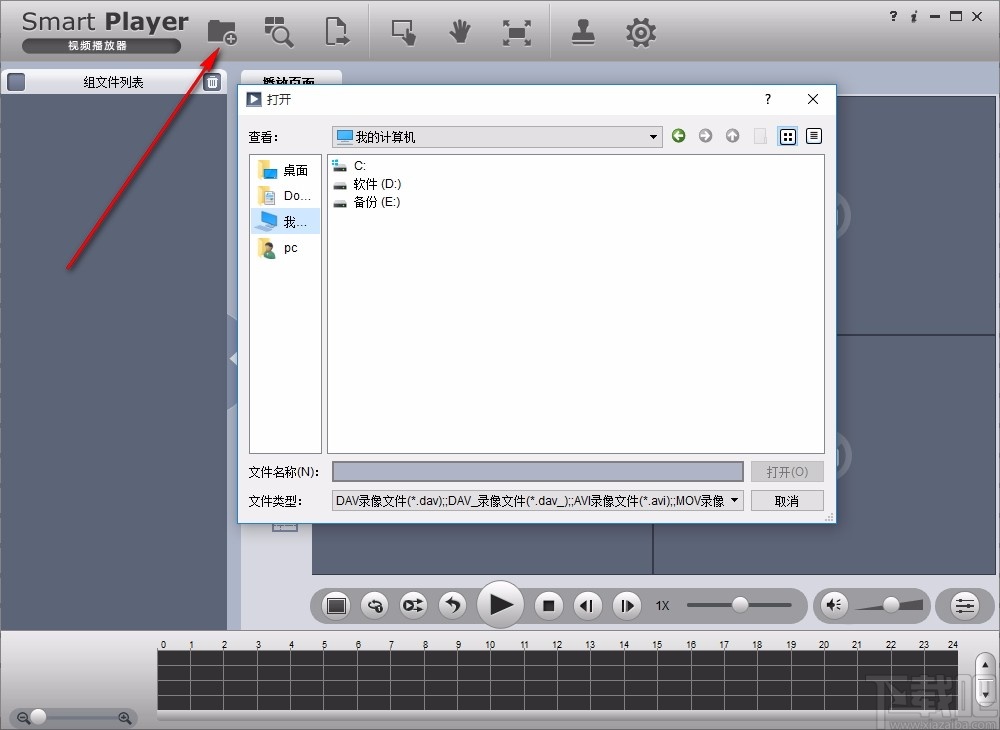Adjust the volume slider
This screenshot has height=730, width=1000.
click(x=891, y=604)
